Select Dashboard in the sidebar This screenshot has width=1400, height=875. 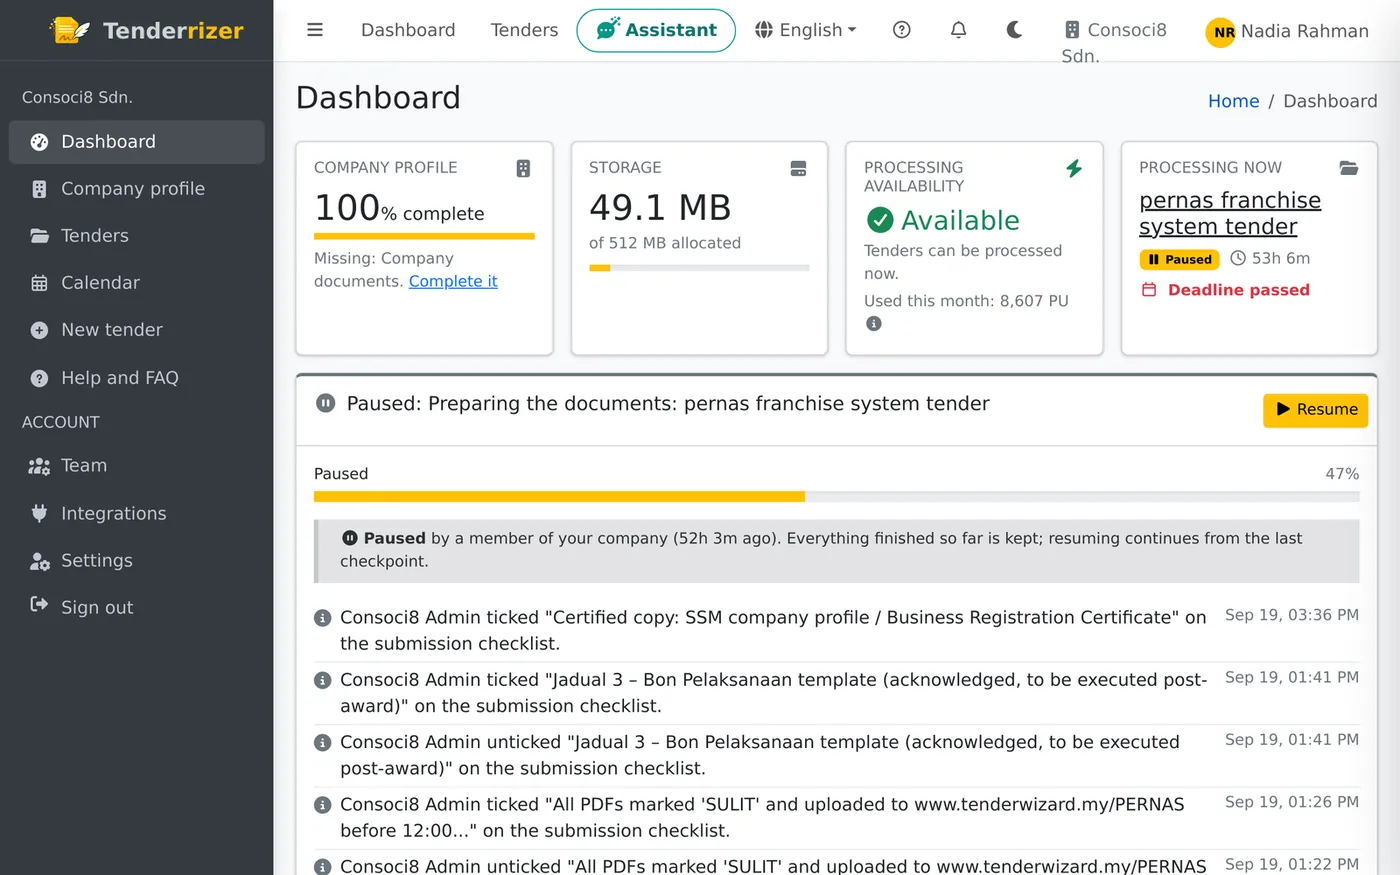coord(137,142)
